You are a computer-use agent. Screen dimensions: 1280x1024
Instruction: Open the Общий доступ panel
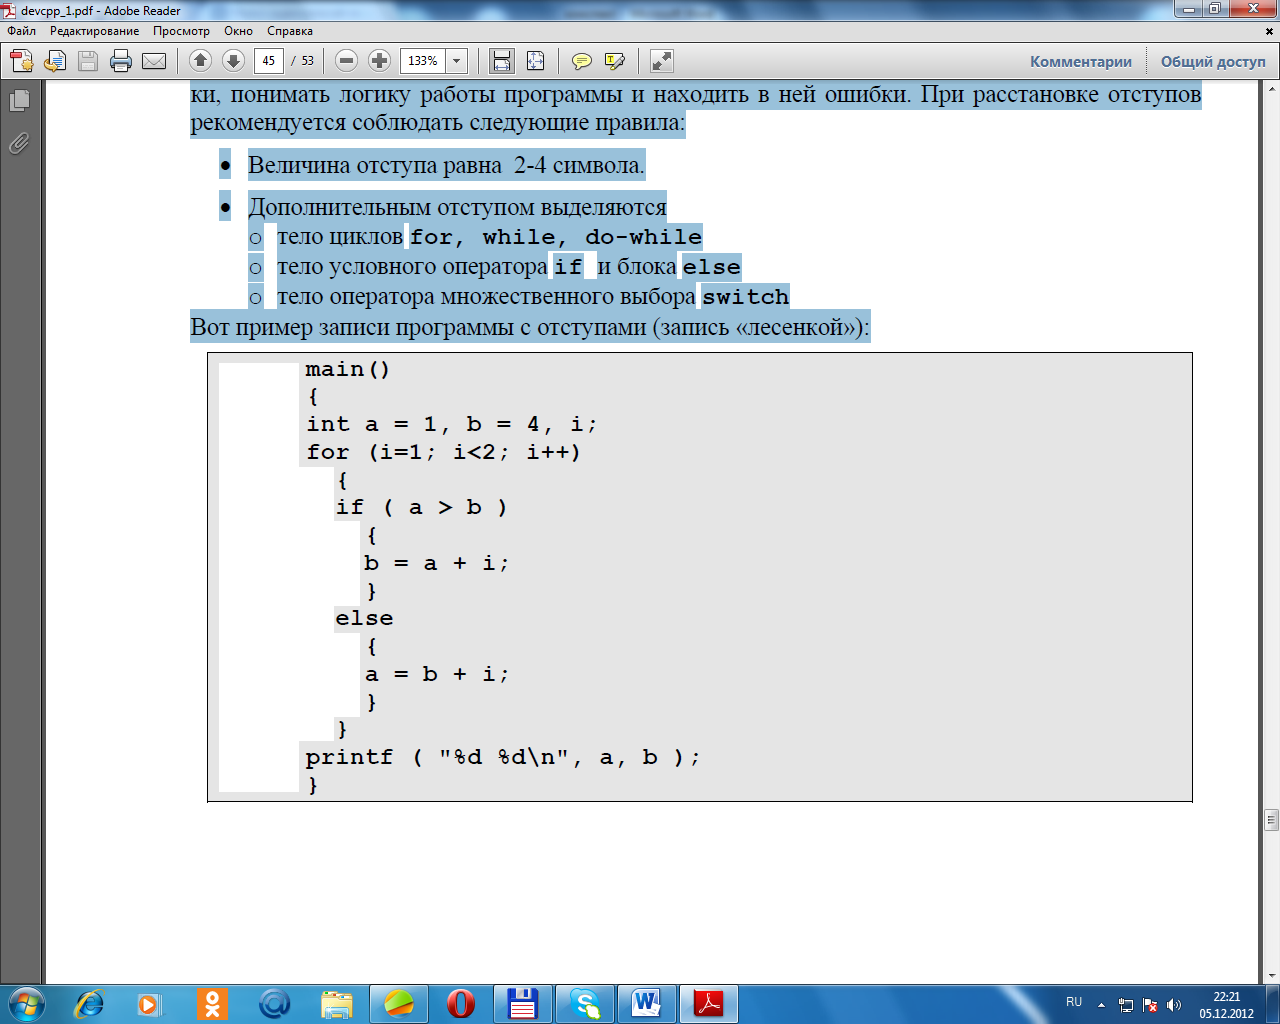(1213, 61)
